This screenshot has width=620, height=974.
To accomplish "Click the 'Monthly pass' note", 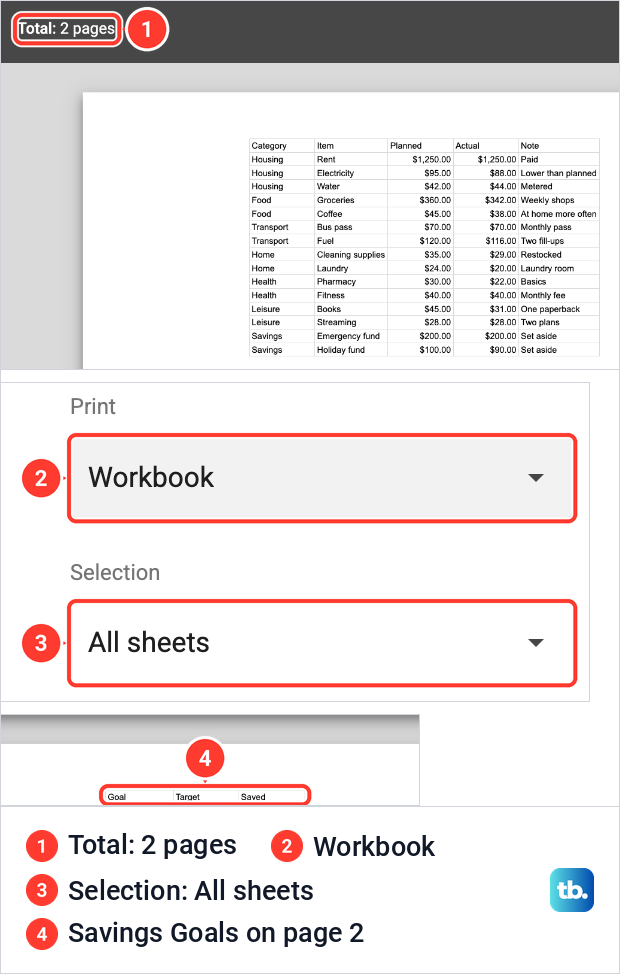I will 546,227.
